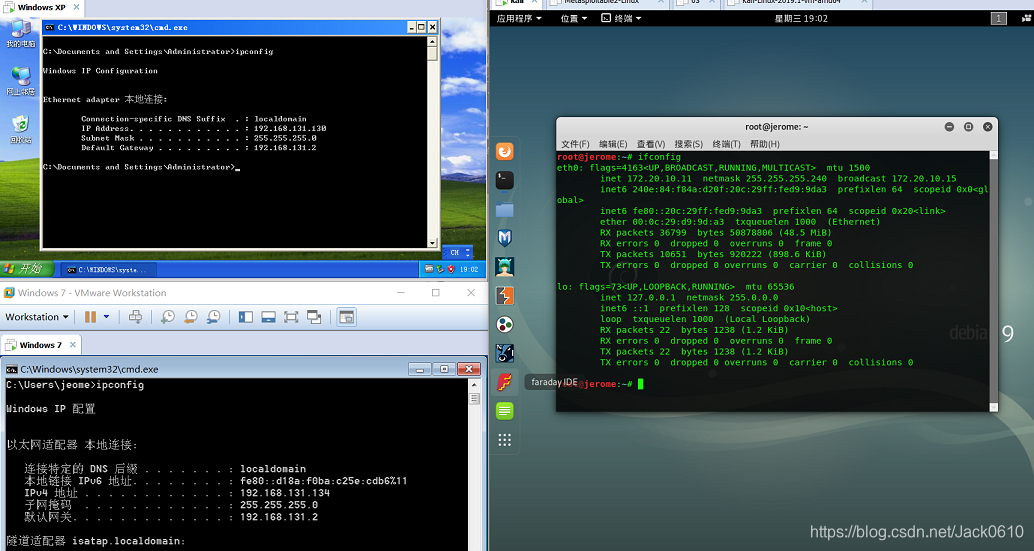Close the Windows 7 VM tab
1034x551 pixels.
tap(73, 345)
